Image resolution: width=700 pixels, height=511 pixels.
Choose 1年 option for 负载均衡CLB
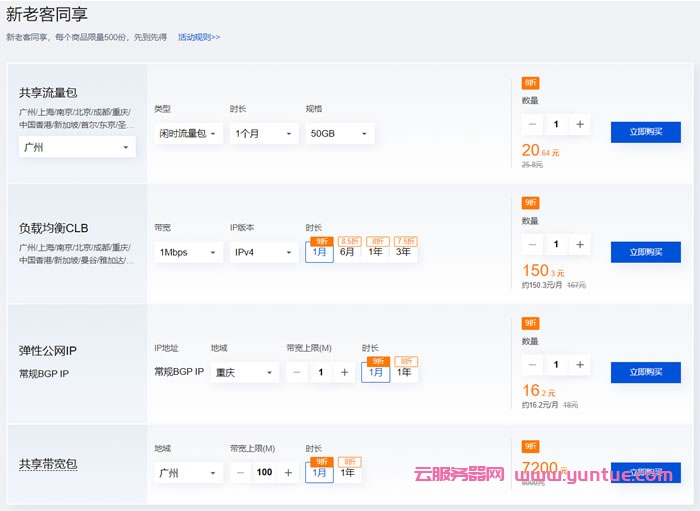tap(375, 252)
